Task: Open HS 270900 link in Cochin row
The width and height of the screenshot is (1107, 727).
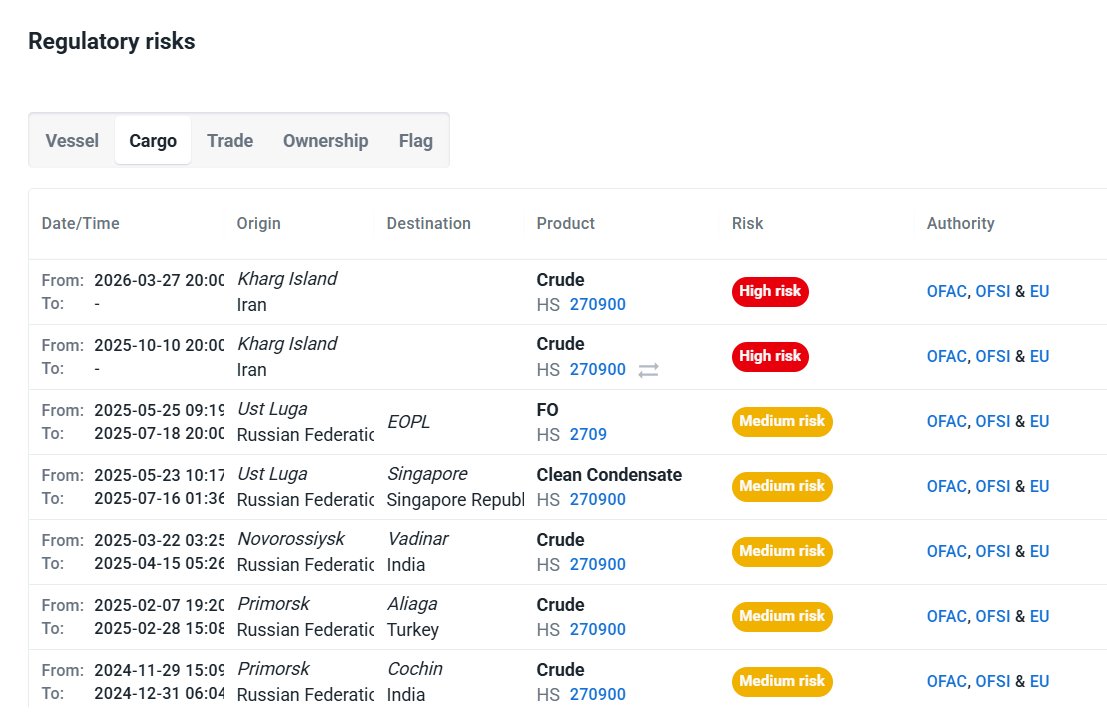Action: coord(598,694)
